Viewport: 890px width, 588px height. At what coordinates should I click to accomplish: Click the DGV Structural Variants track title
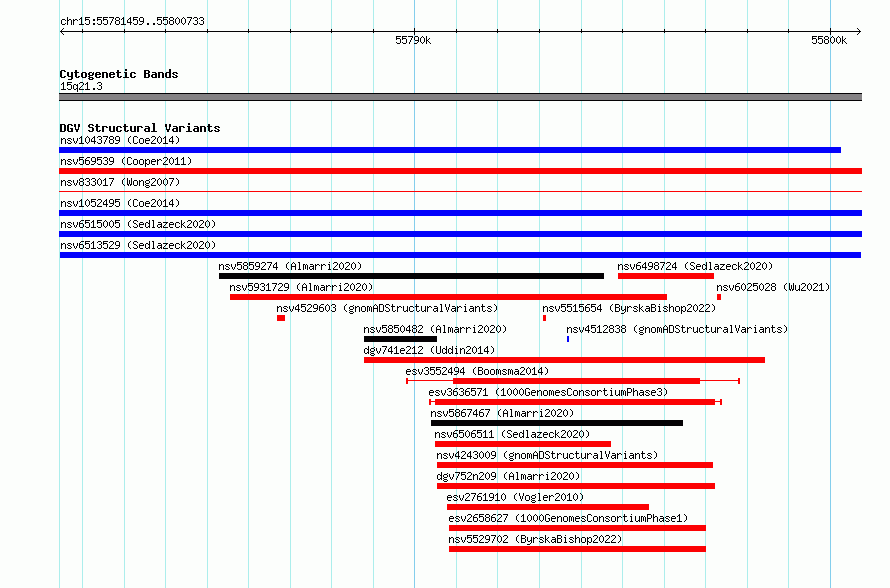point(140,128)
